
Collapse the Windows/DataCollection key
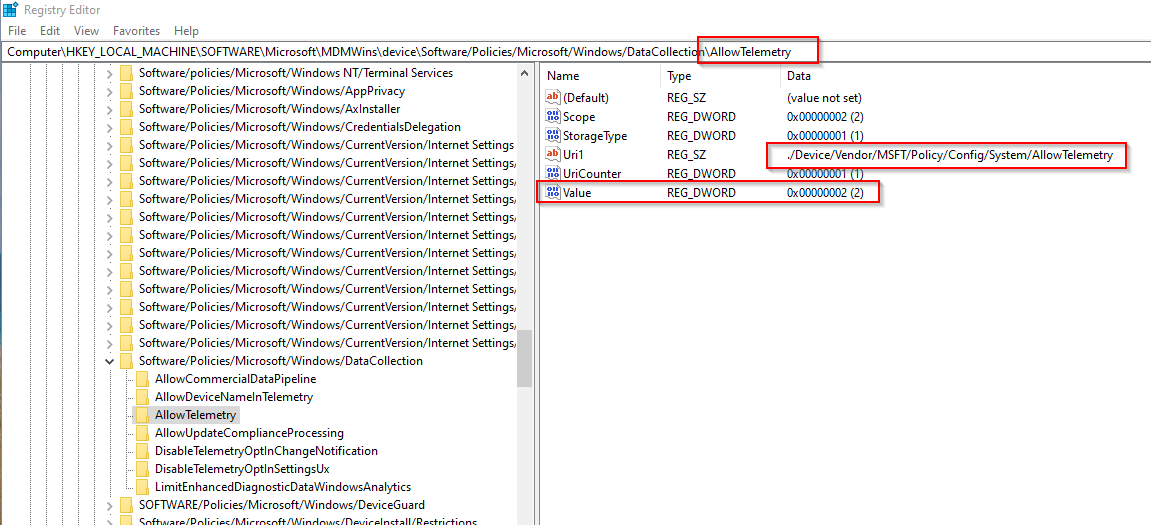(110, 361)
